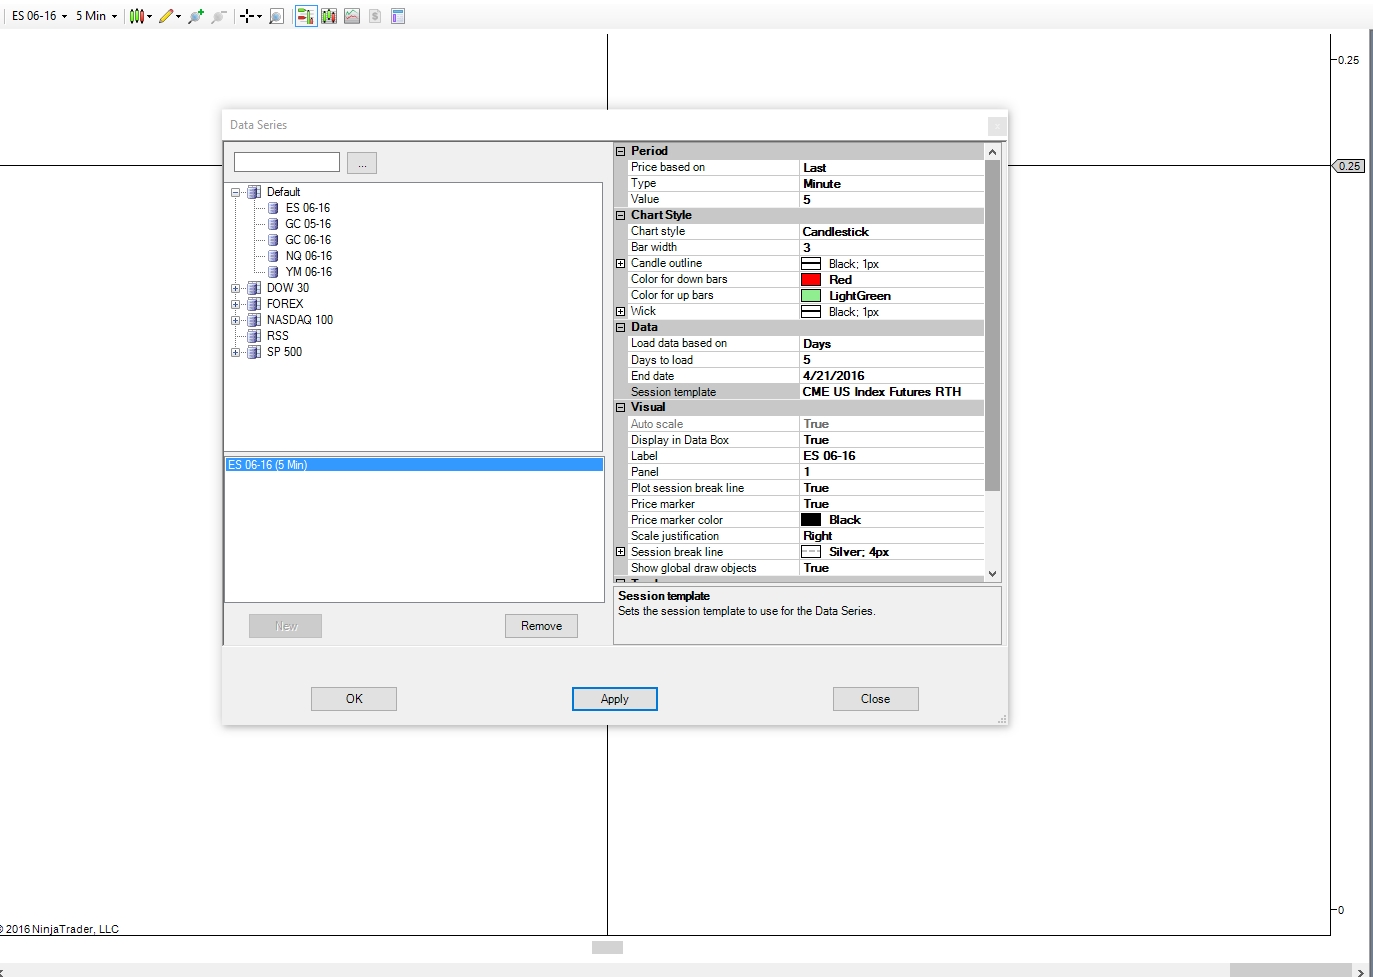Select GC 05-16 in the instrument tree
Image resolution: width=1373 pixels, height=977 pixels.
coord(308,224)
